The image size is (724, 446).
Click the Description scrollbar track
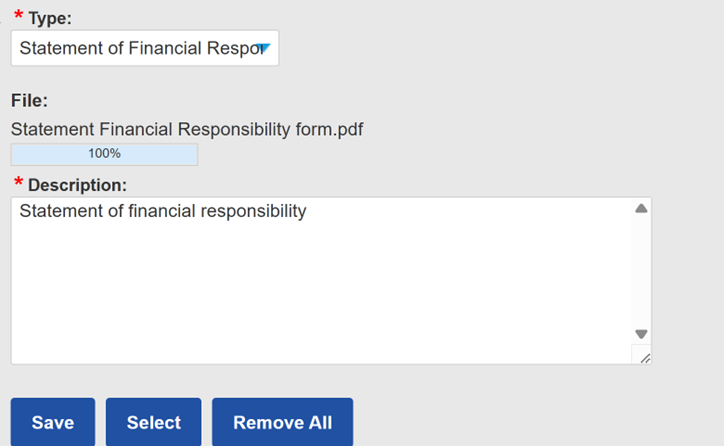point(641,270)
